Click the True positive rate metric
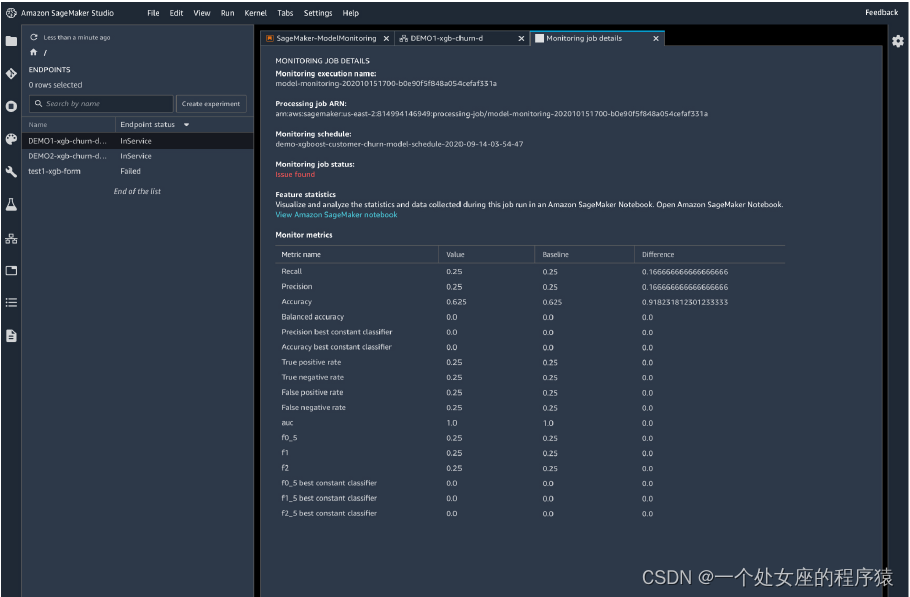The image size is (910, 597). click(x=311, y=362)
